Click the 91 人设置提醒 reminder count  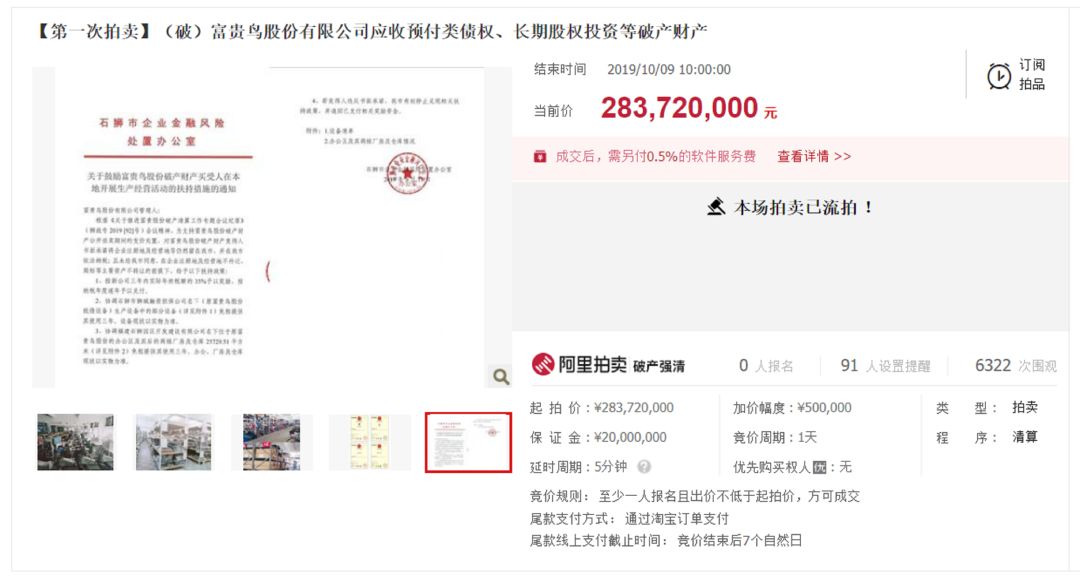coord(885,366)
